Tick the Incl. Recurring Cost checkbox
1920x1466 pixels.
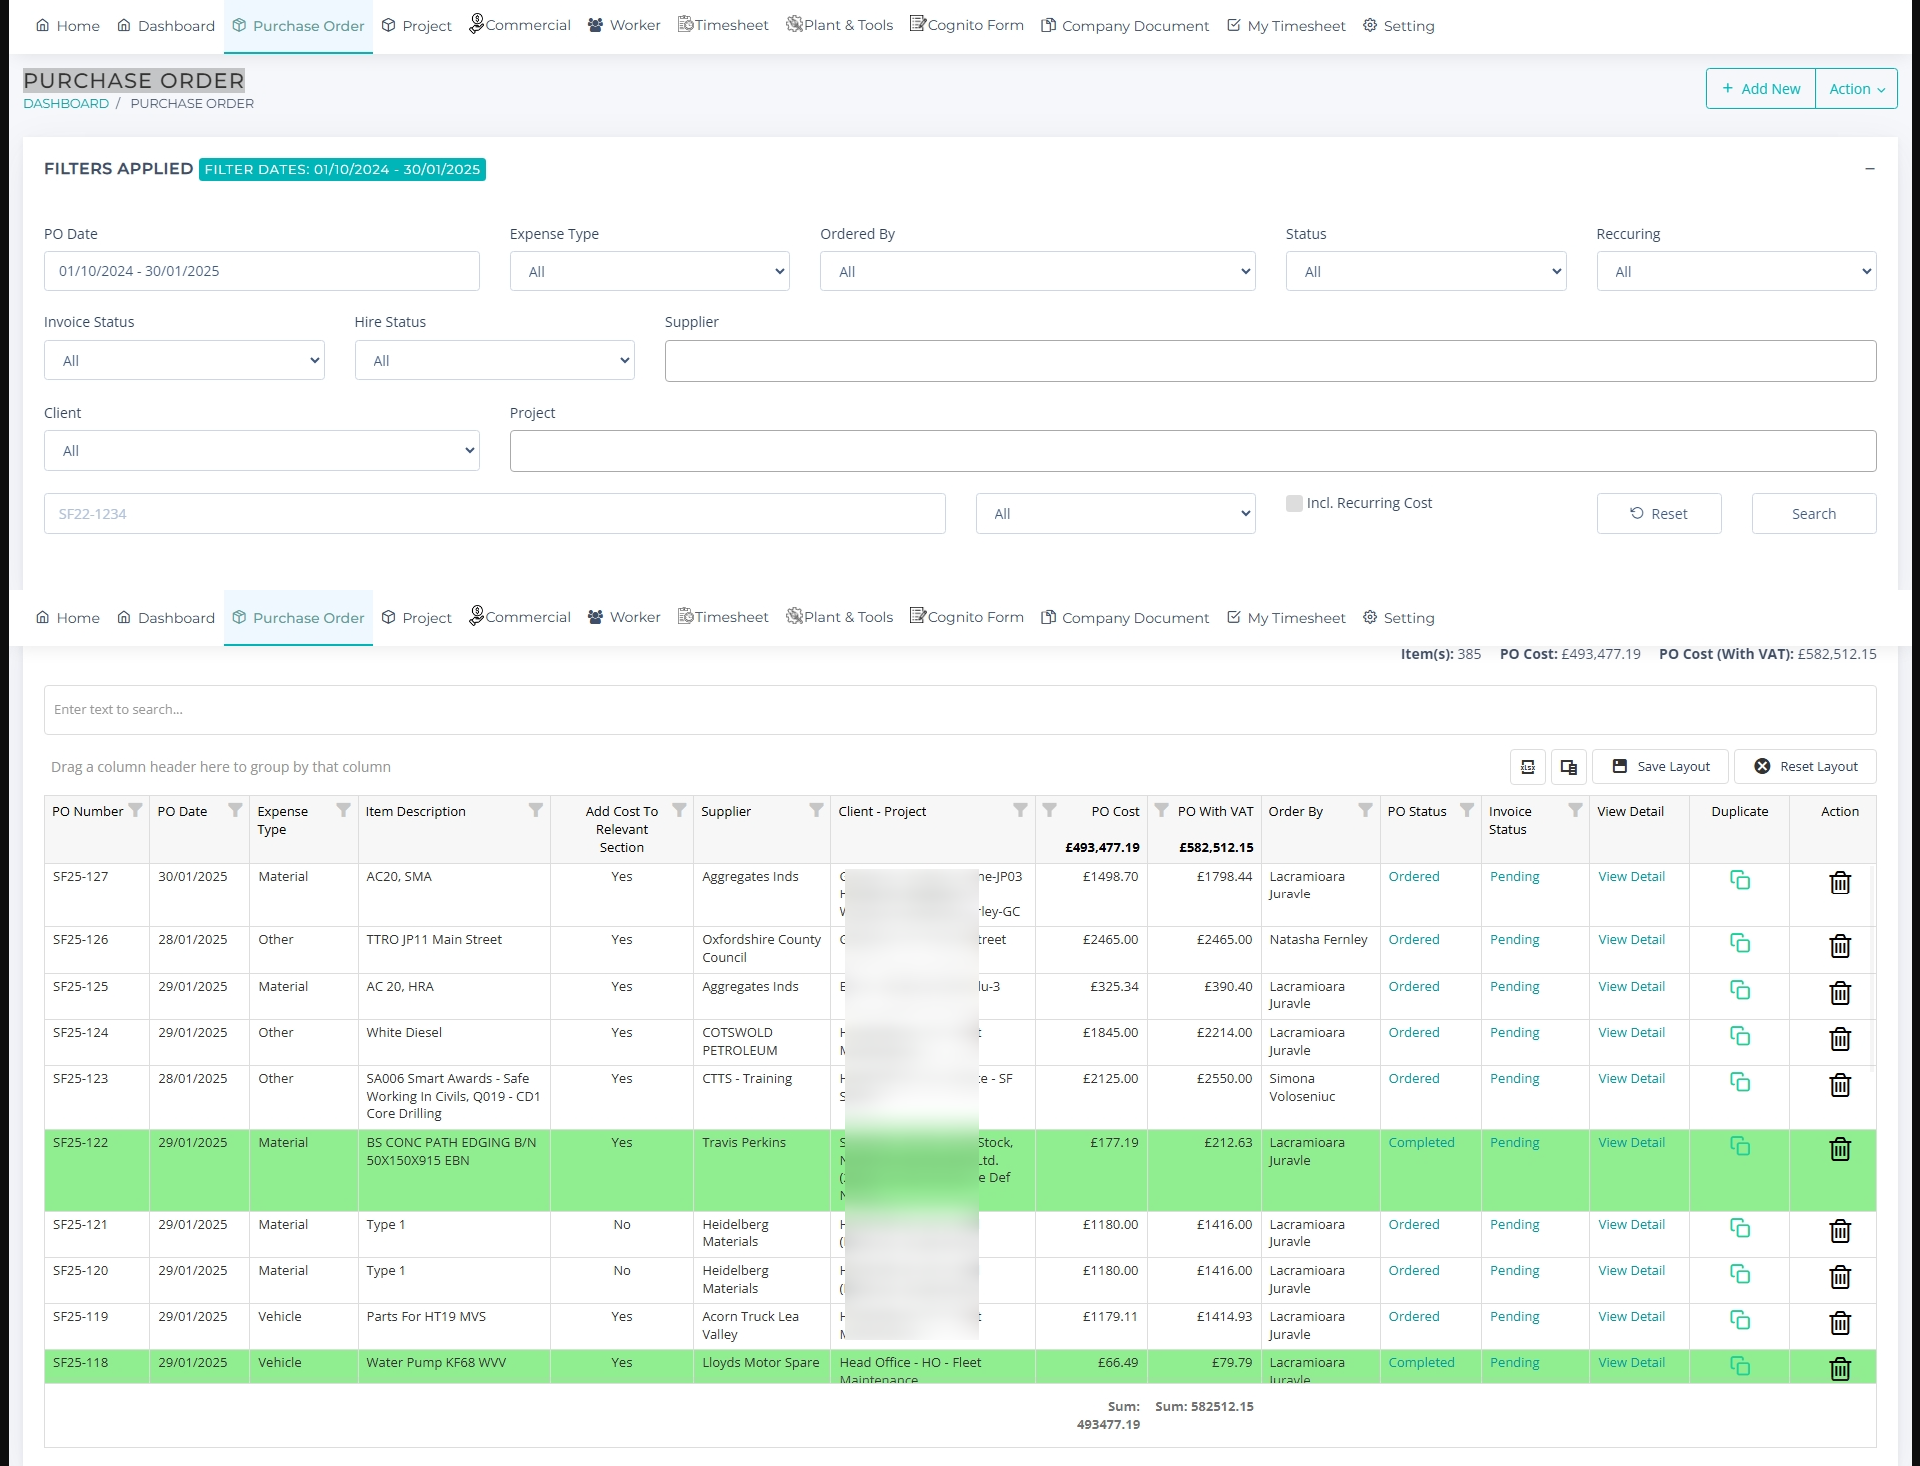point(1294,503)
